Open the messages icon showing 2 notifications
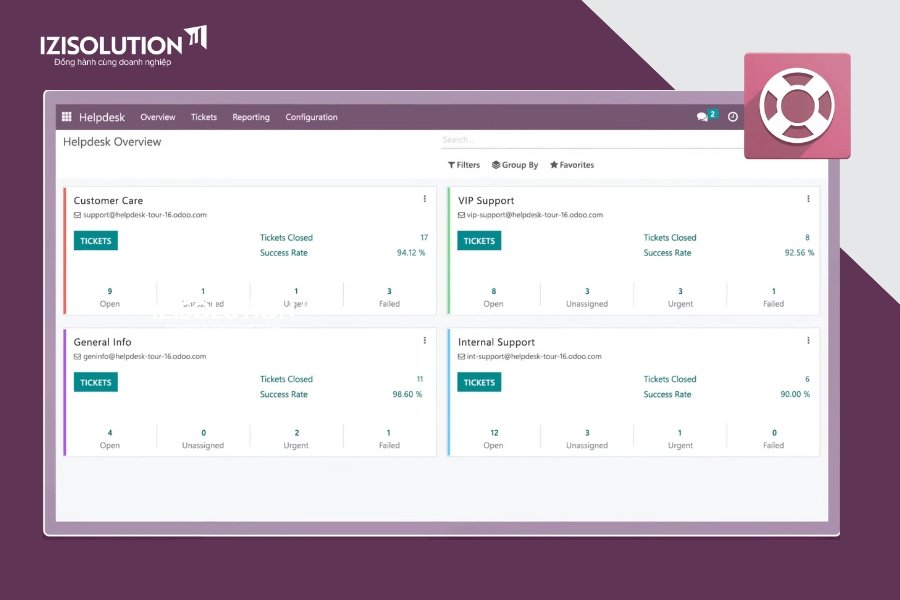The width and height of the screenshot is (900, 600). (703, 116)
